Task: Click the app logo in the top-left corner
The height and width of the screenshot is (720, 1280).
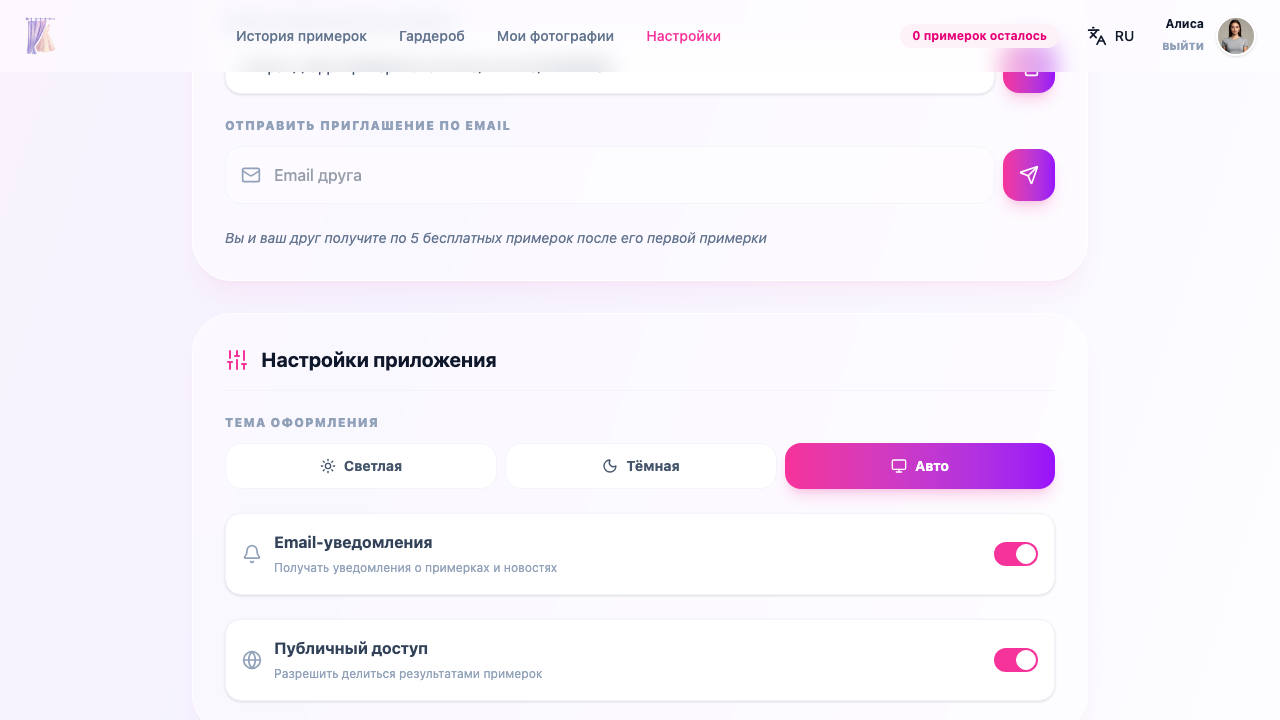Action: pyautogui.click(x=40, y=35)
